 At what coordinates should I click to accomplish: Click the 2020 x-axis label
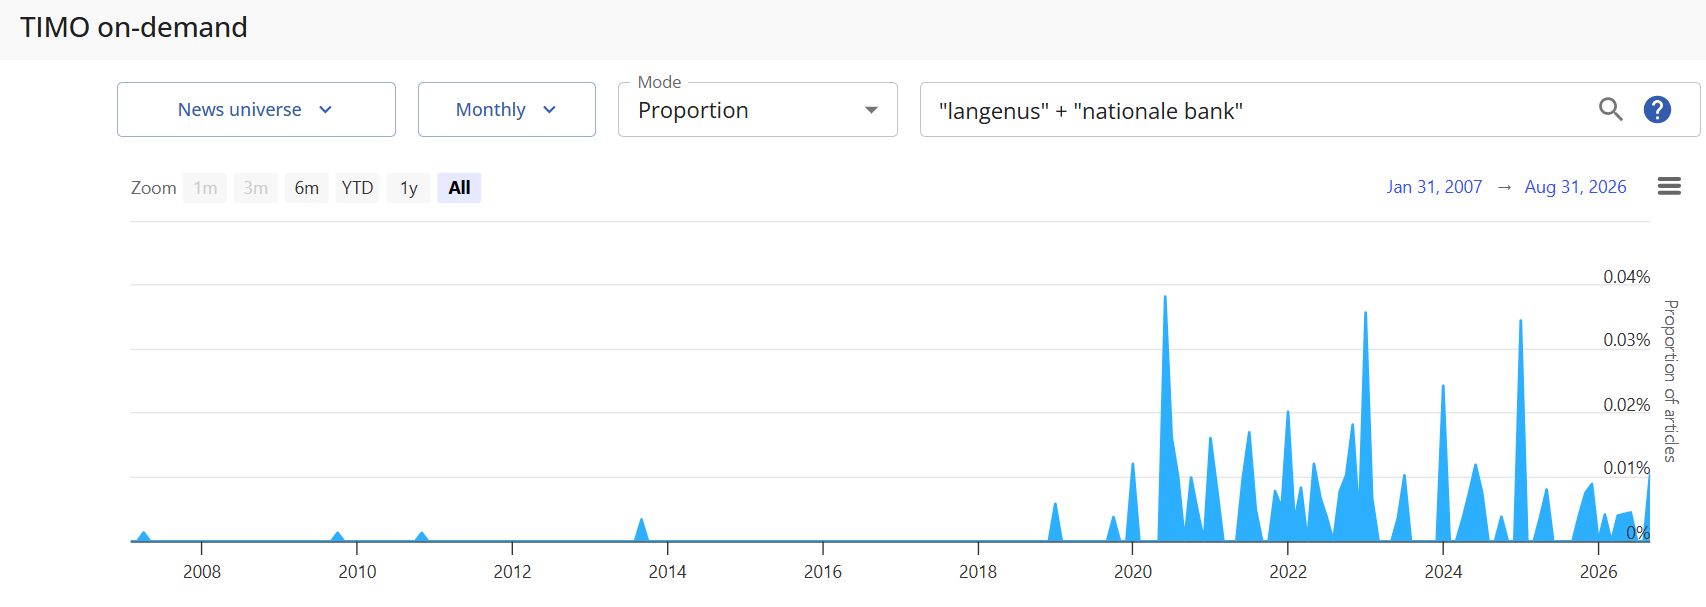pyautogui.click(x=1133, y=572)
